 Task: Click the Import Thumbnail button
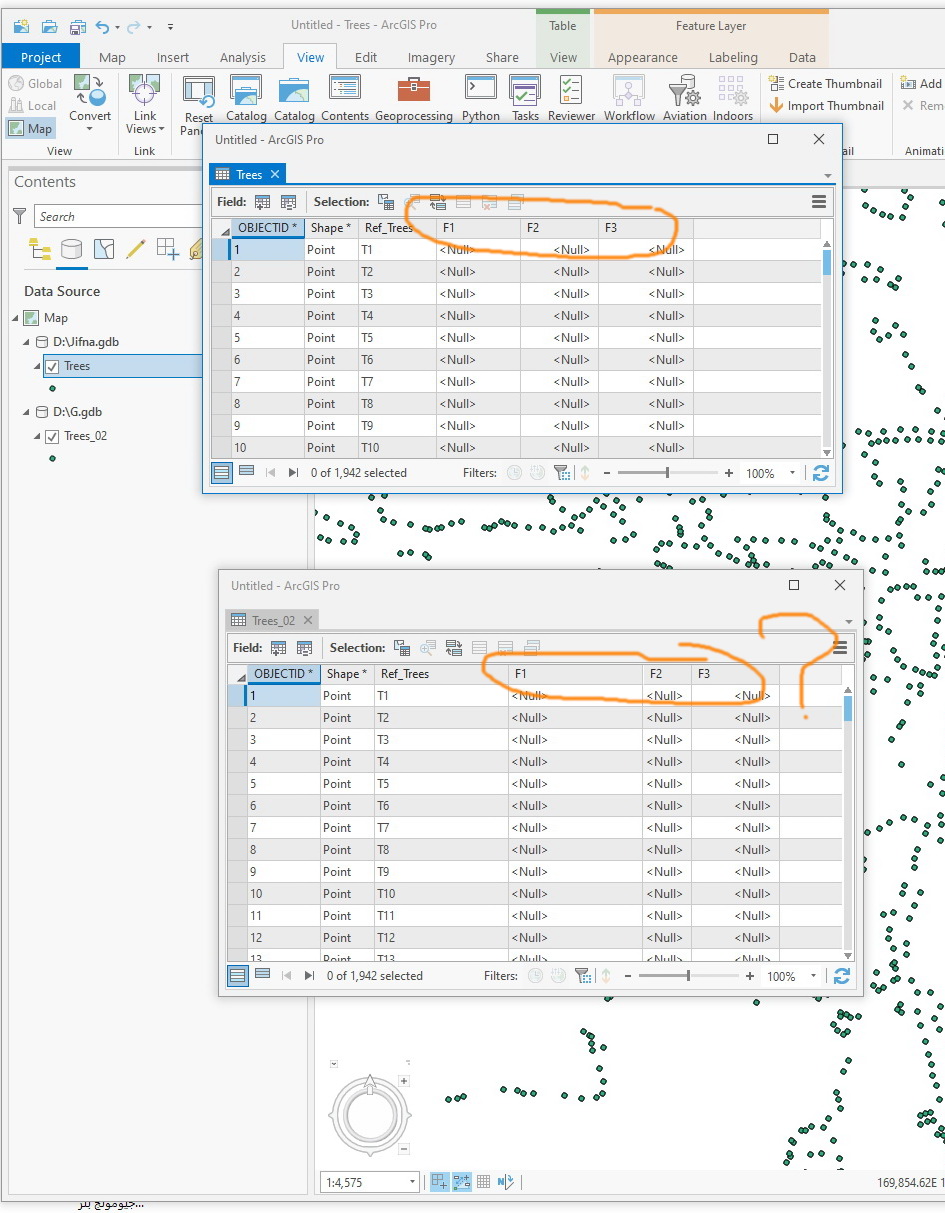(826, 105)
